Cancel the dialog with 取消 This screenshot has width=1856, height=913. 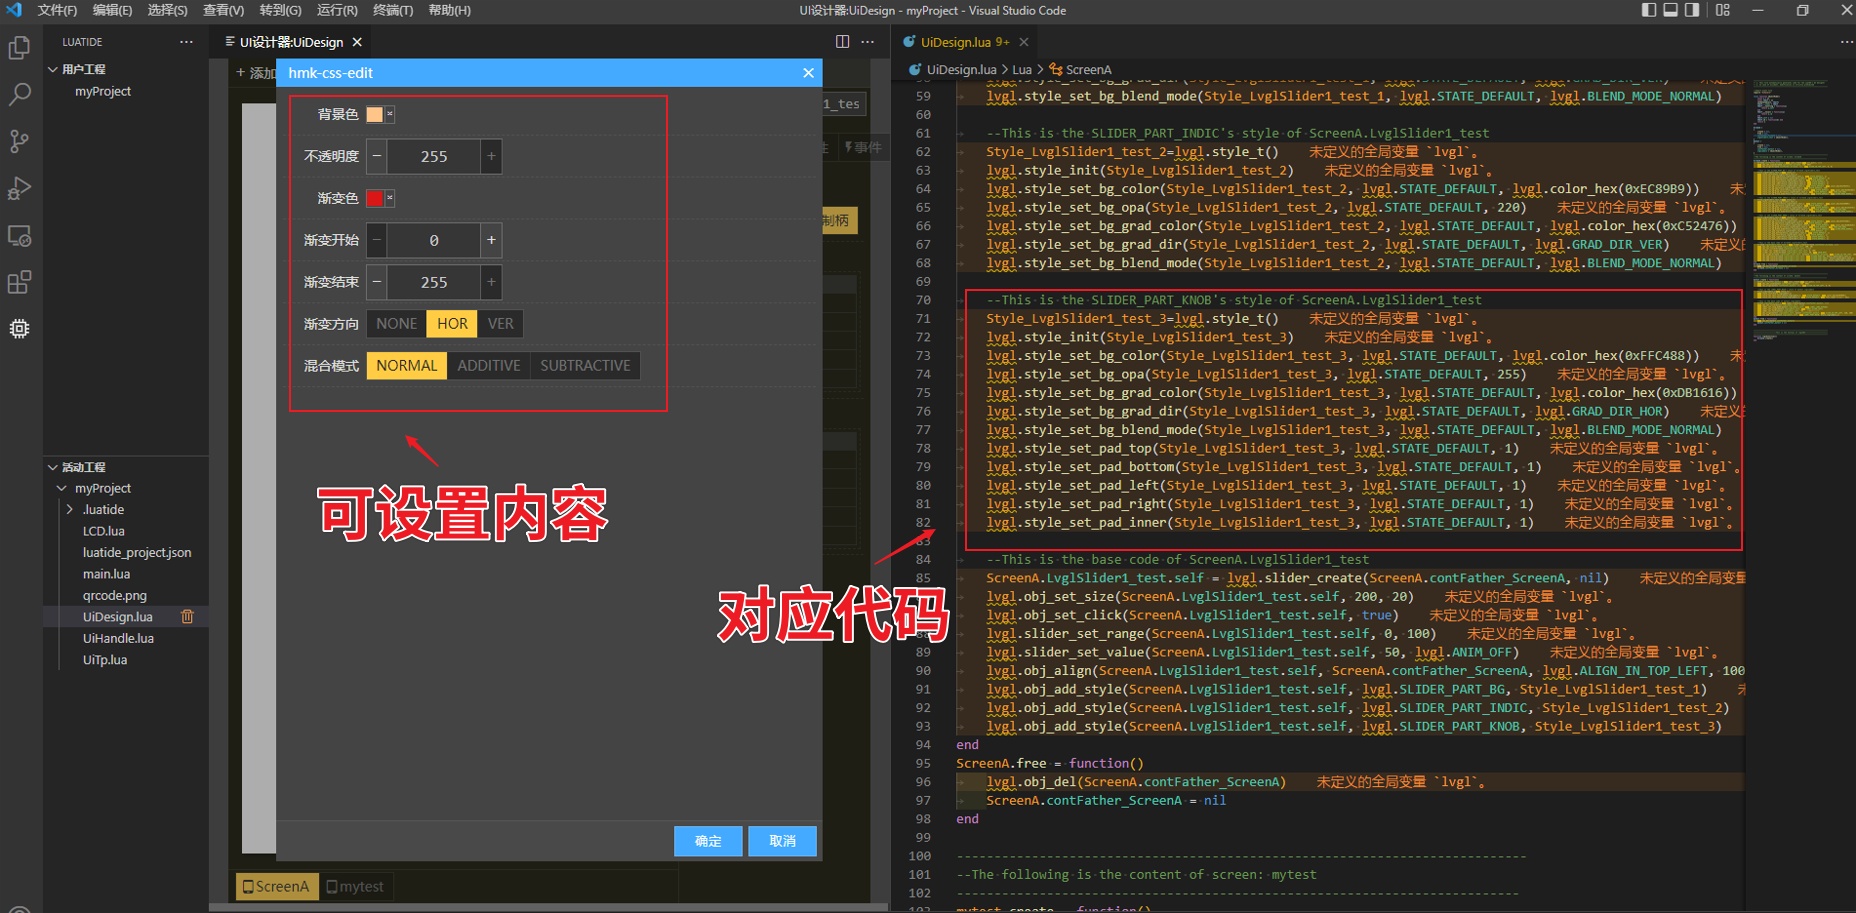coord(781,841)
